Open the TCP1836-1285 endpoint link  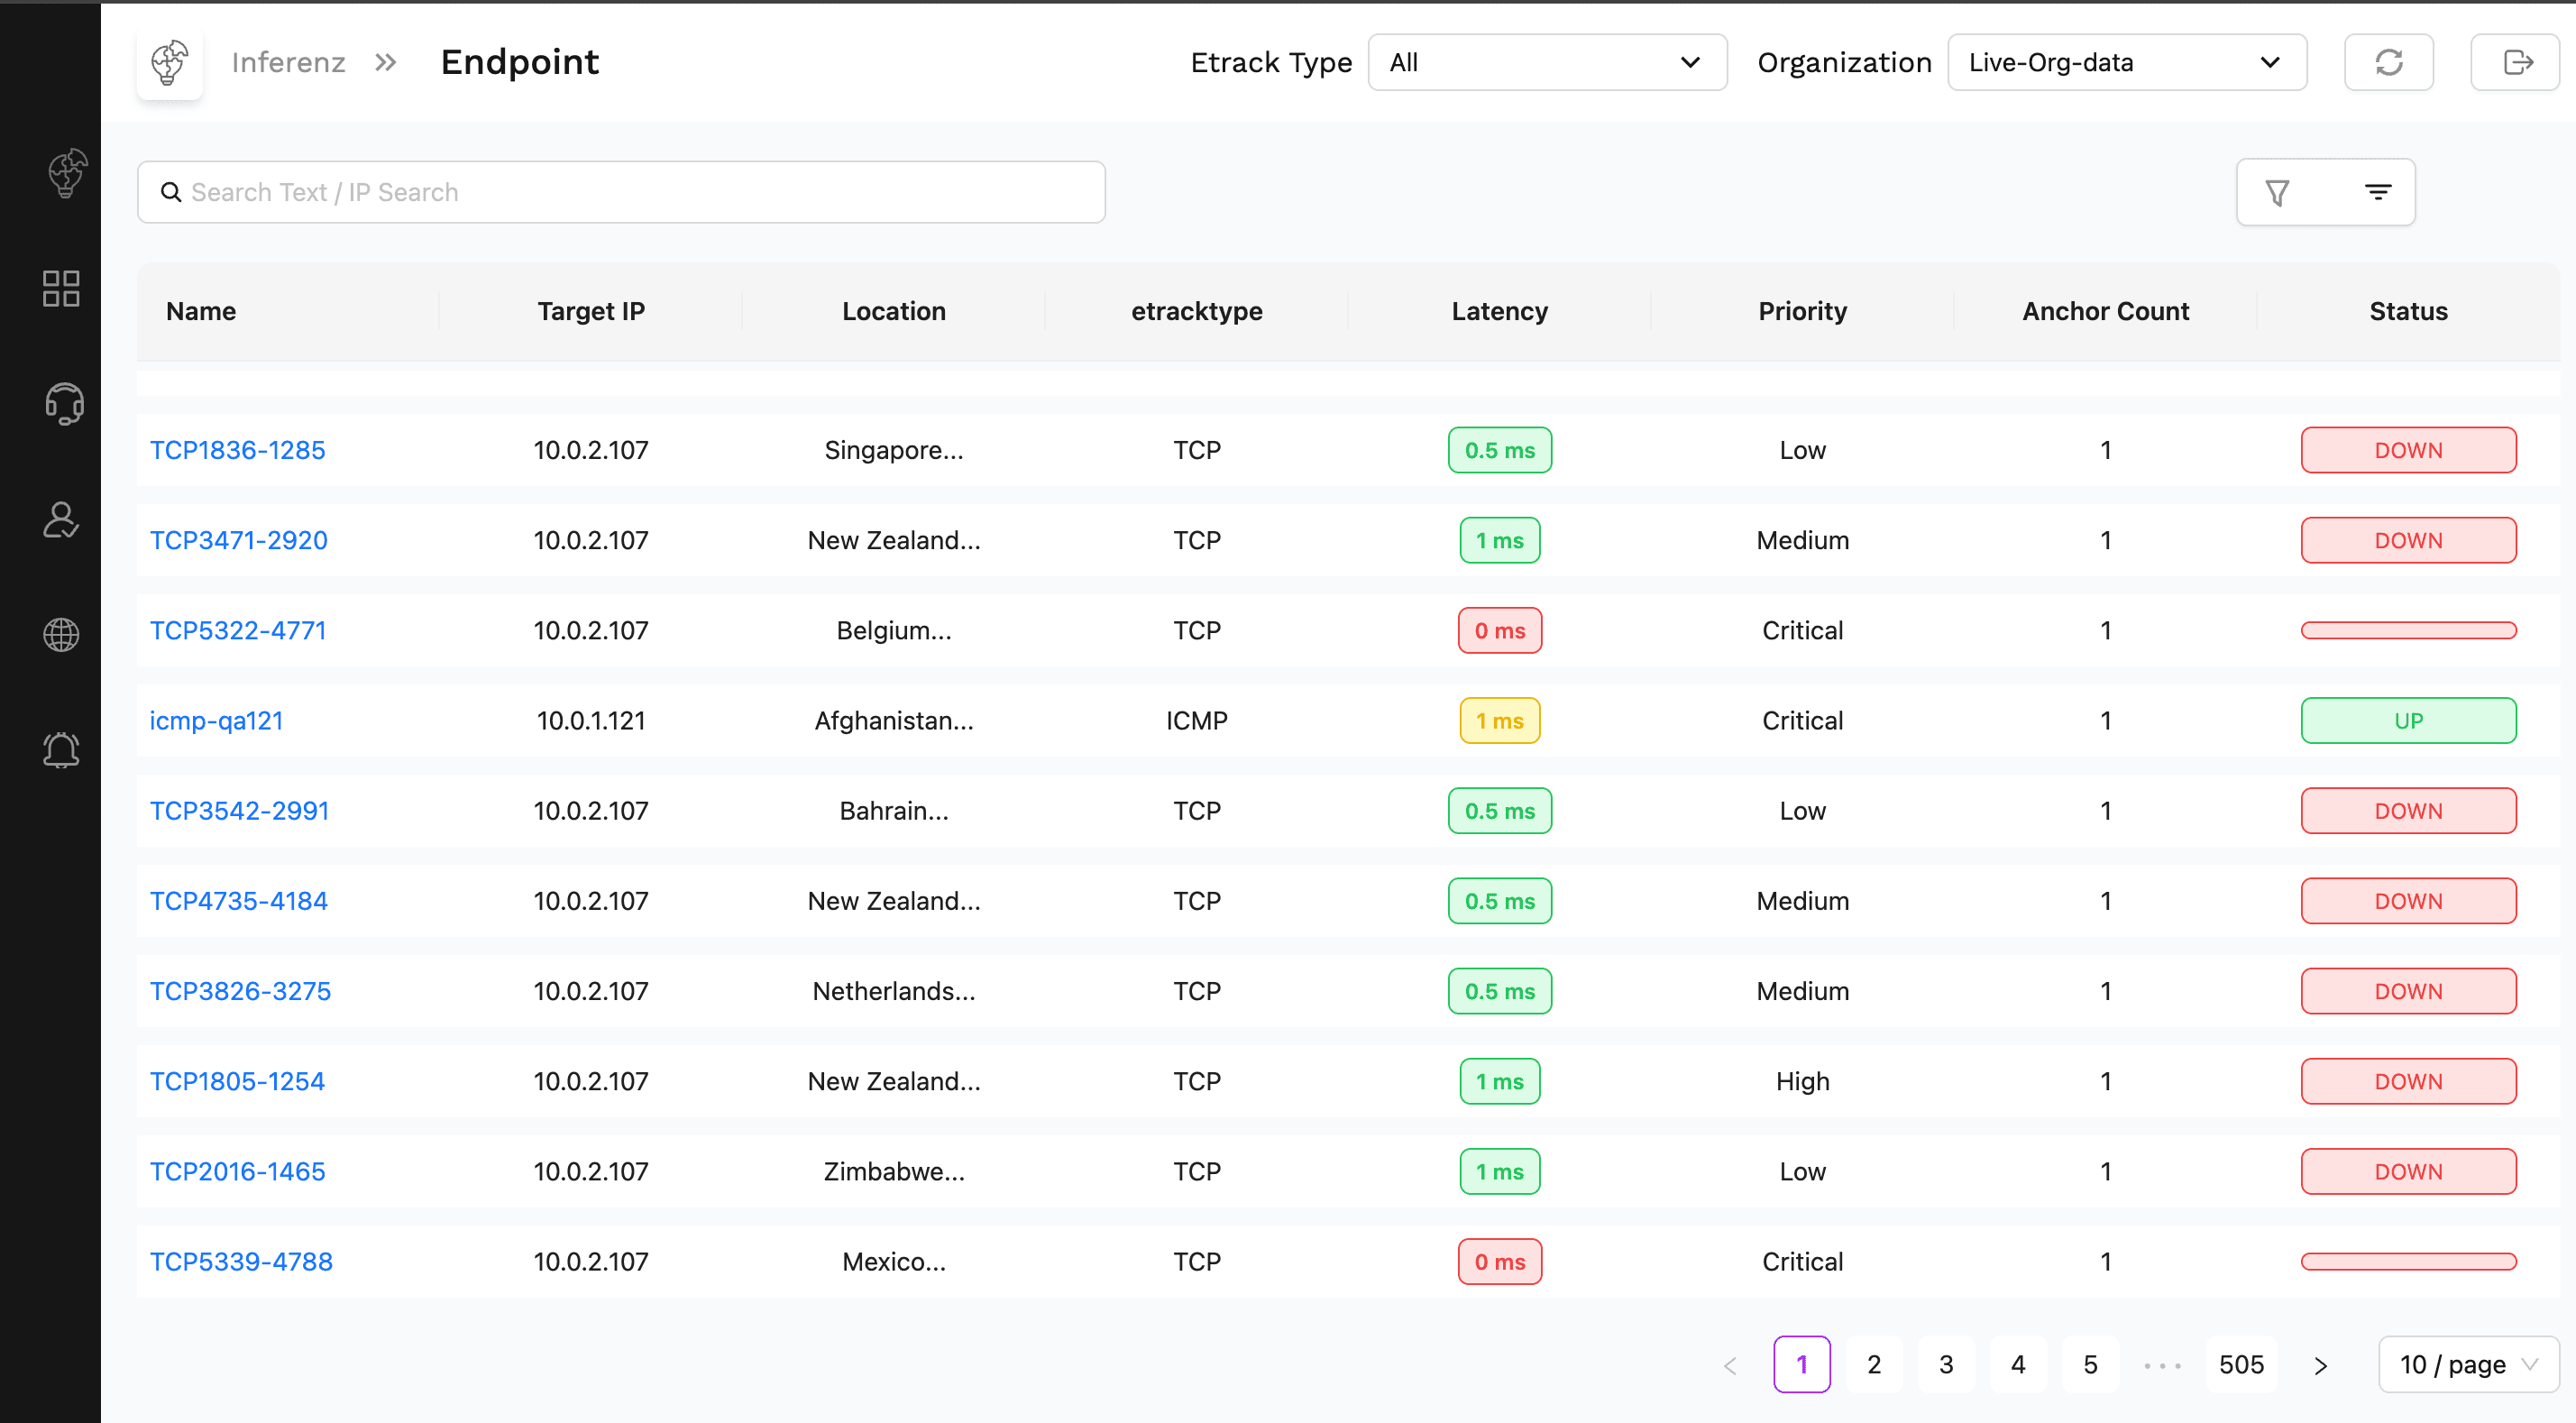[237, 450]
